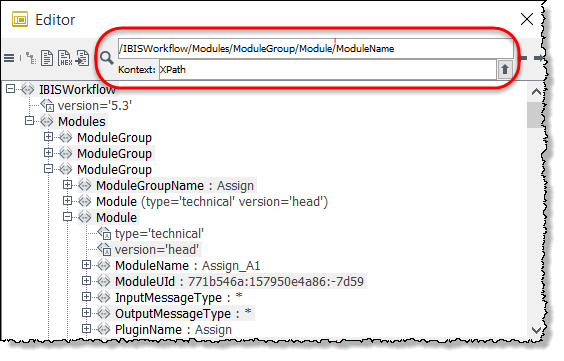Expand the ModuleName : Assign_A1 node
564x361 pixels.
[86, 265]
